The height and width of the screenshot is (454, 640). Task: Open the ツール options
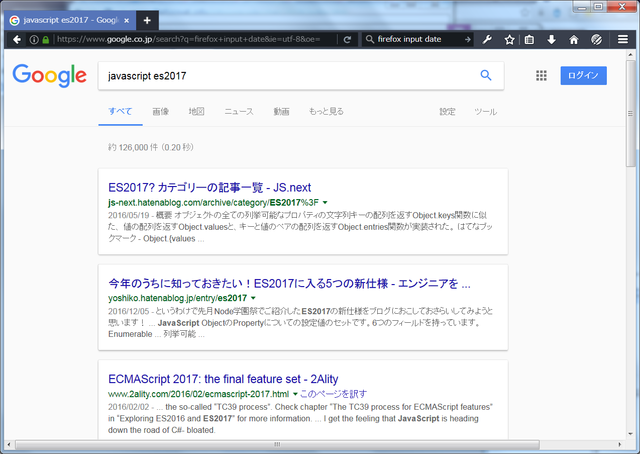(x=485, y=111)
